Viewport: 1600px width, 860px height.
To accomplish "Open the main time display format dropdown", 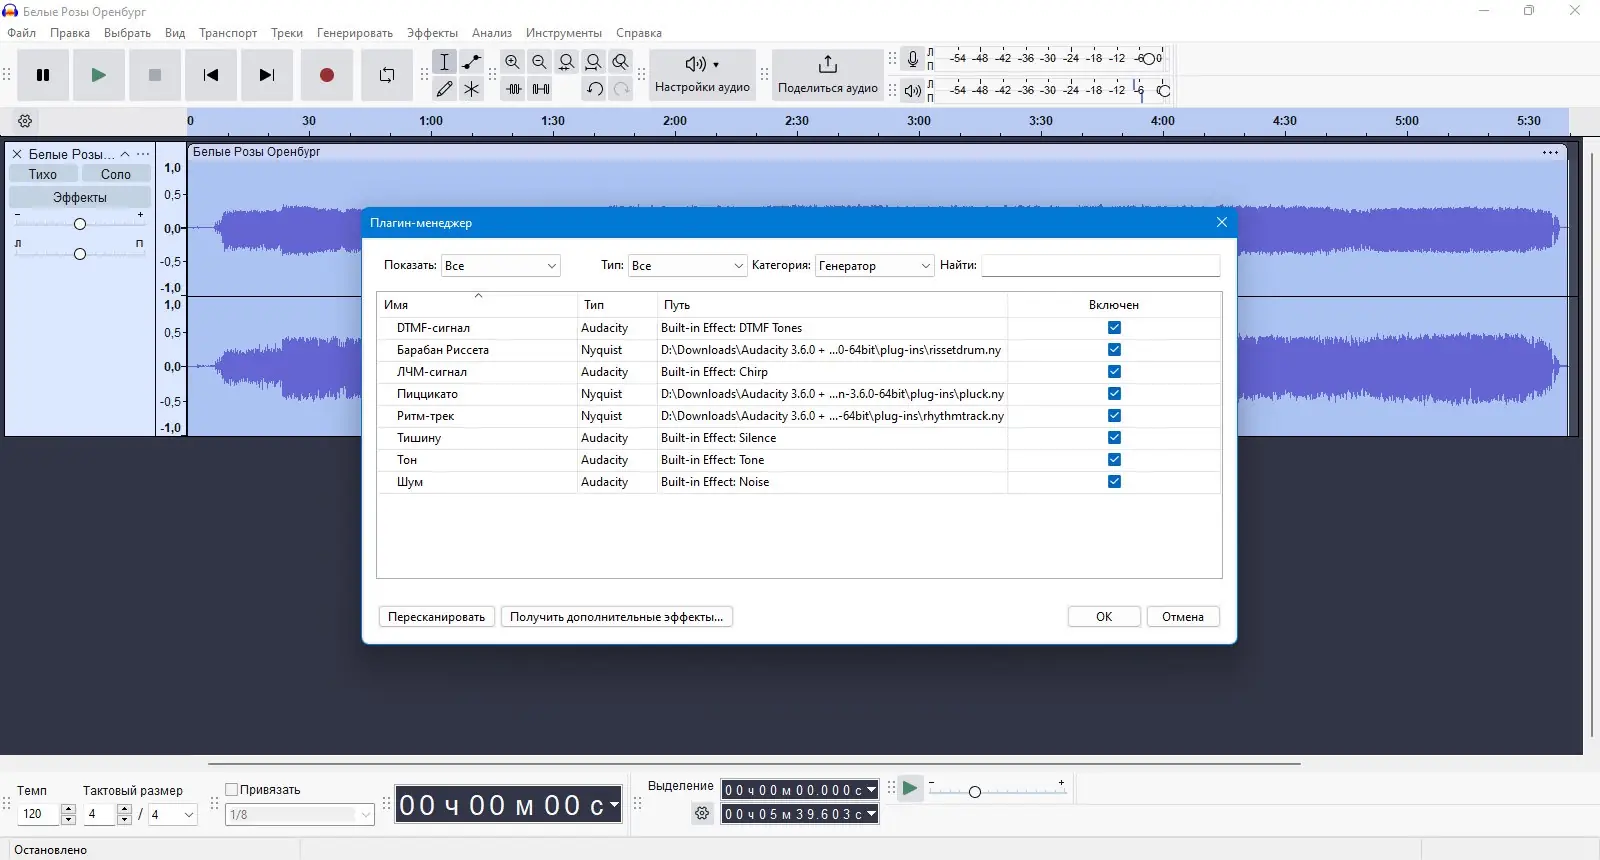I will 614,805.
